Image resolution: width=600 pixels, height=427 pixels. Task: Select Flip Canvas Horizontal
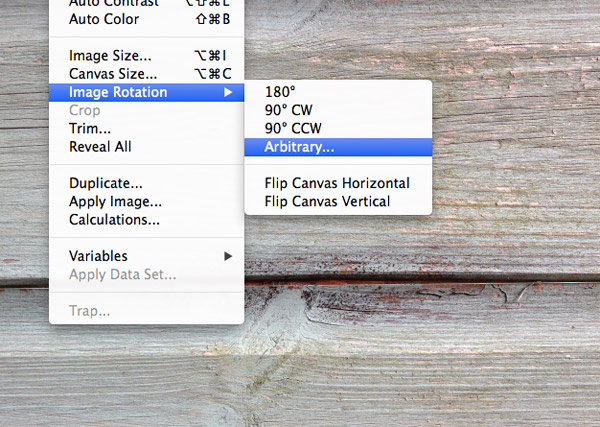tap(337, 183)
